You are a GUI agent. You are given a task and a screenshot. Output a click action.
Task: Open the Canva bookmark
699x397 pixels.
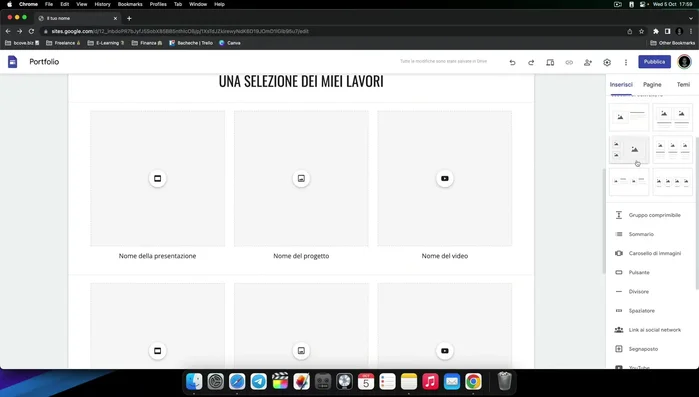point(230,43)
